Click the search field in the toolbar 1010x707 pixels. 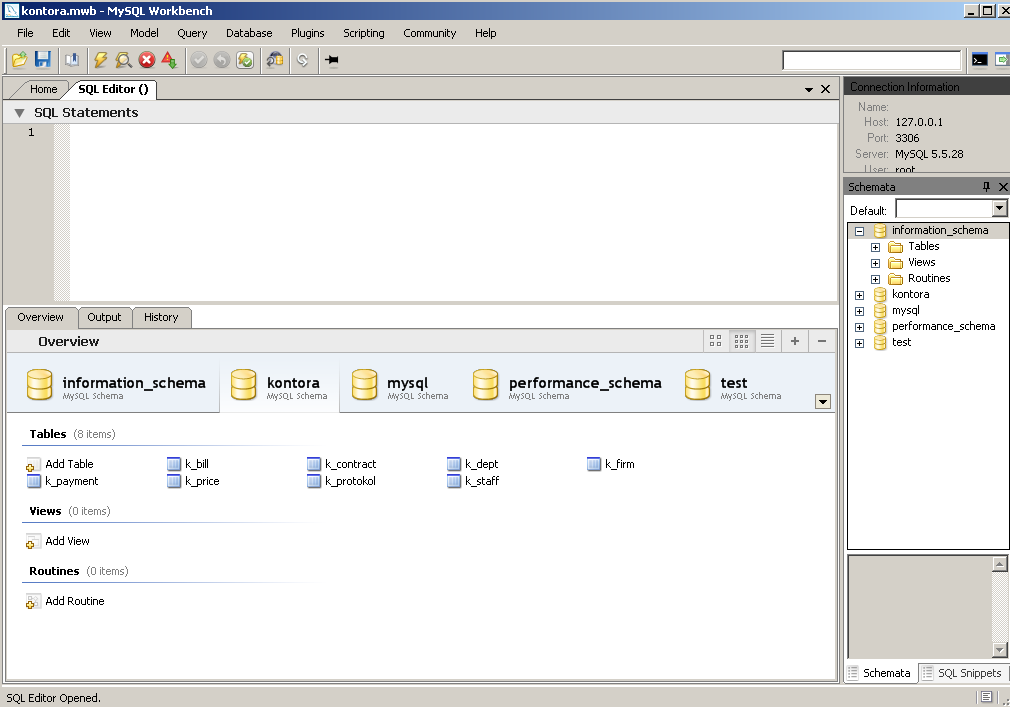click(x=872, y=60)
